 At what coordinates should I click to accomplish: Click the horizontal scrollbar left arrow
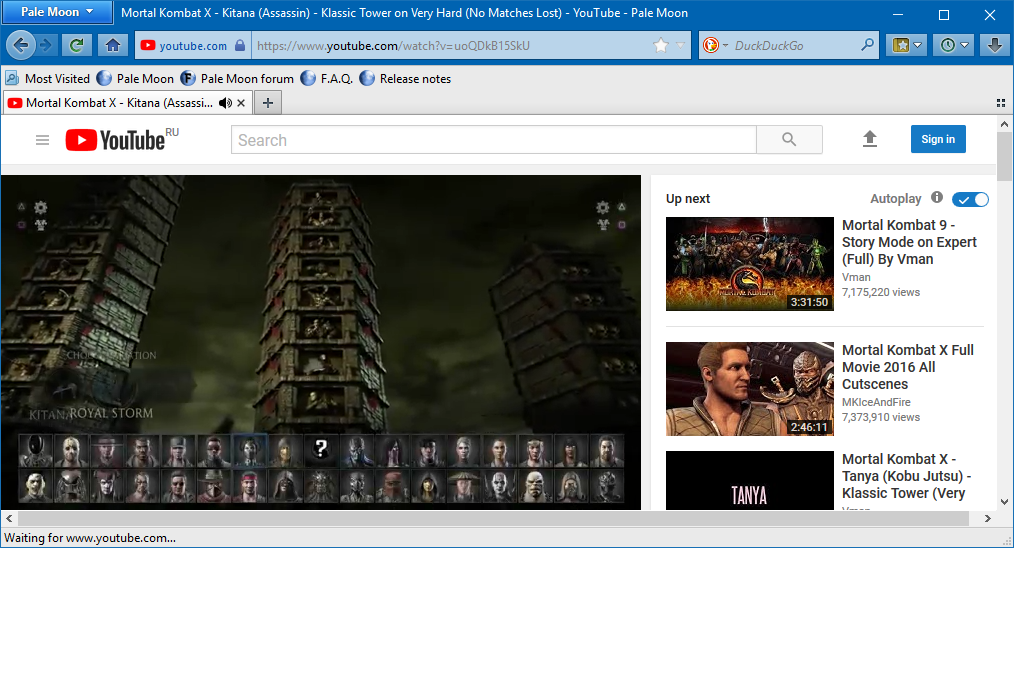pyautogui.click(x=9, y=518)
